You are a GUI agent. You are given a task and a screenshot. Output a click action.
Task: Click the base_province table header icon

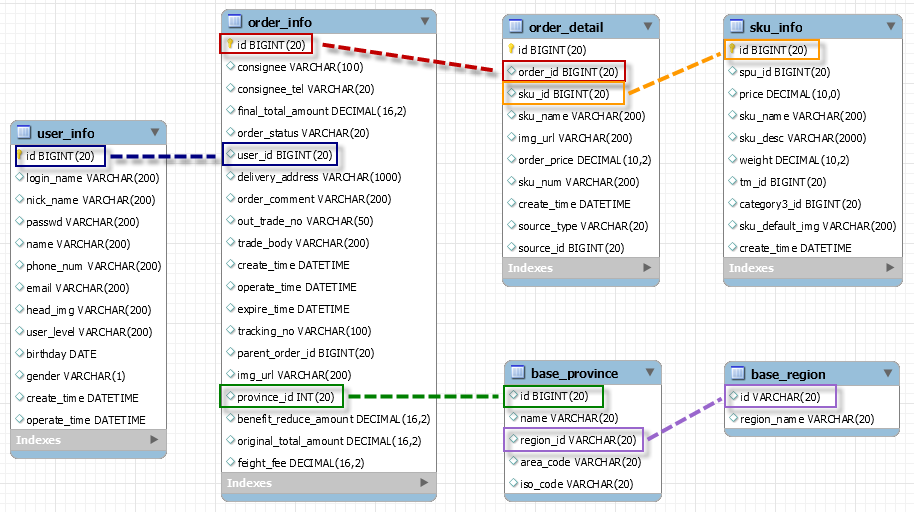click(x=516, y=373)
